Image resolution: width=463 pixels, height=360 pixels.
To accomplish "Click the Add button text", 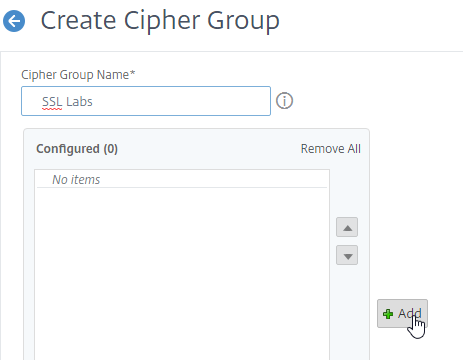I will point(410,313).
